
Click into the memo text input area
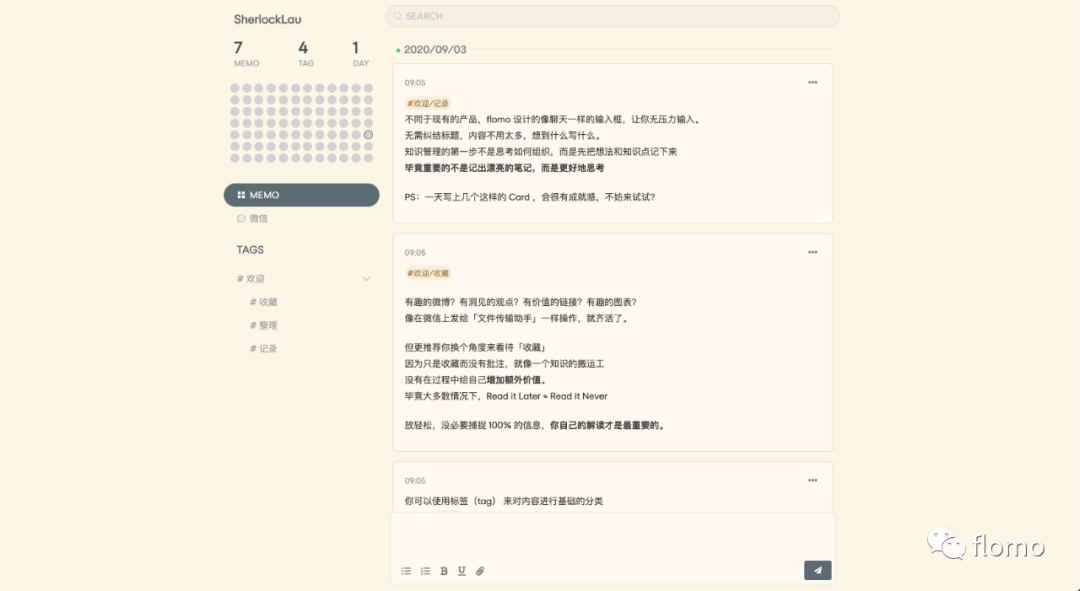click(613, 536)
